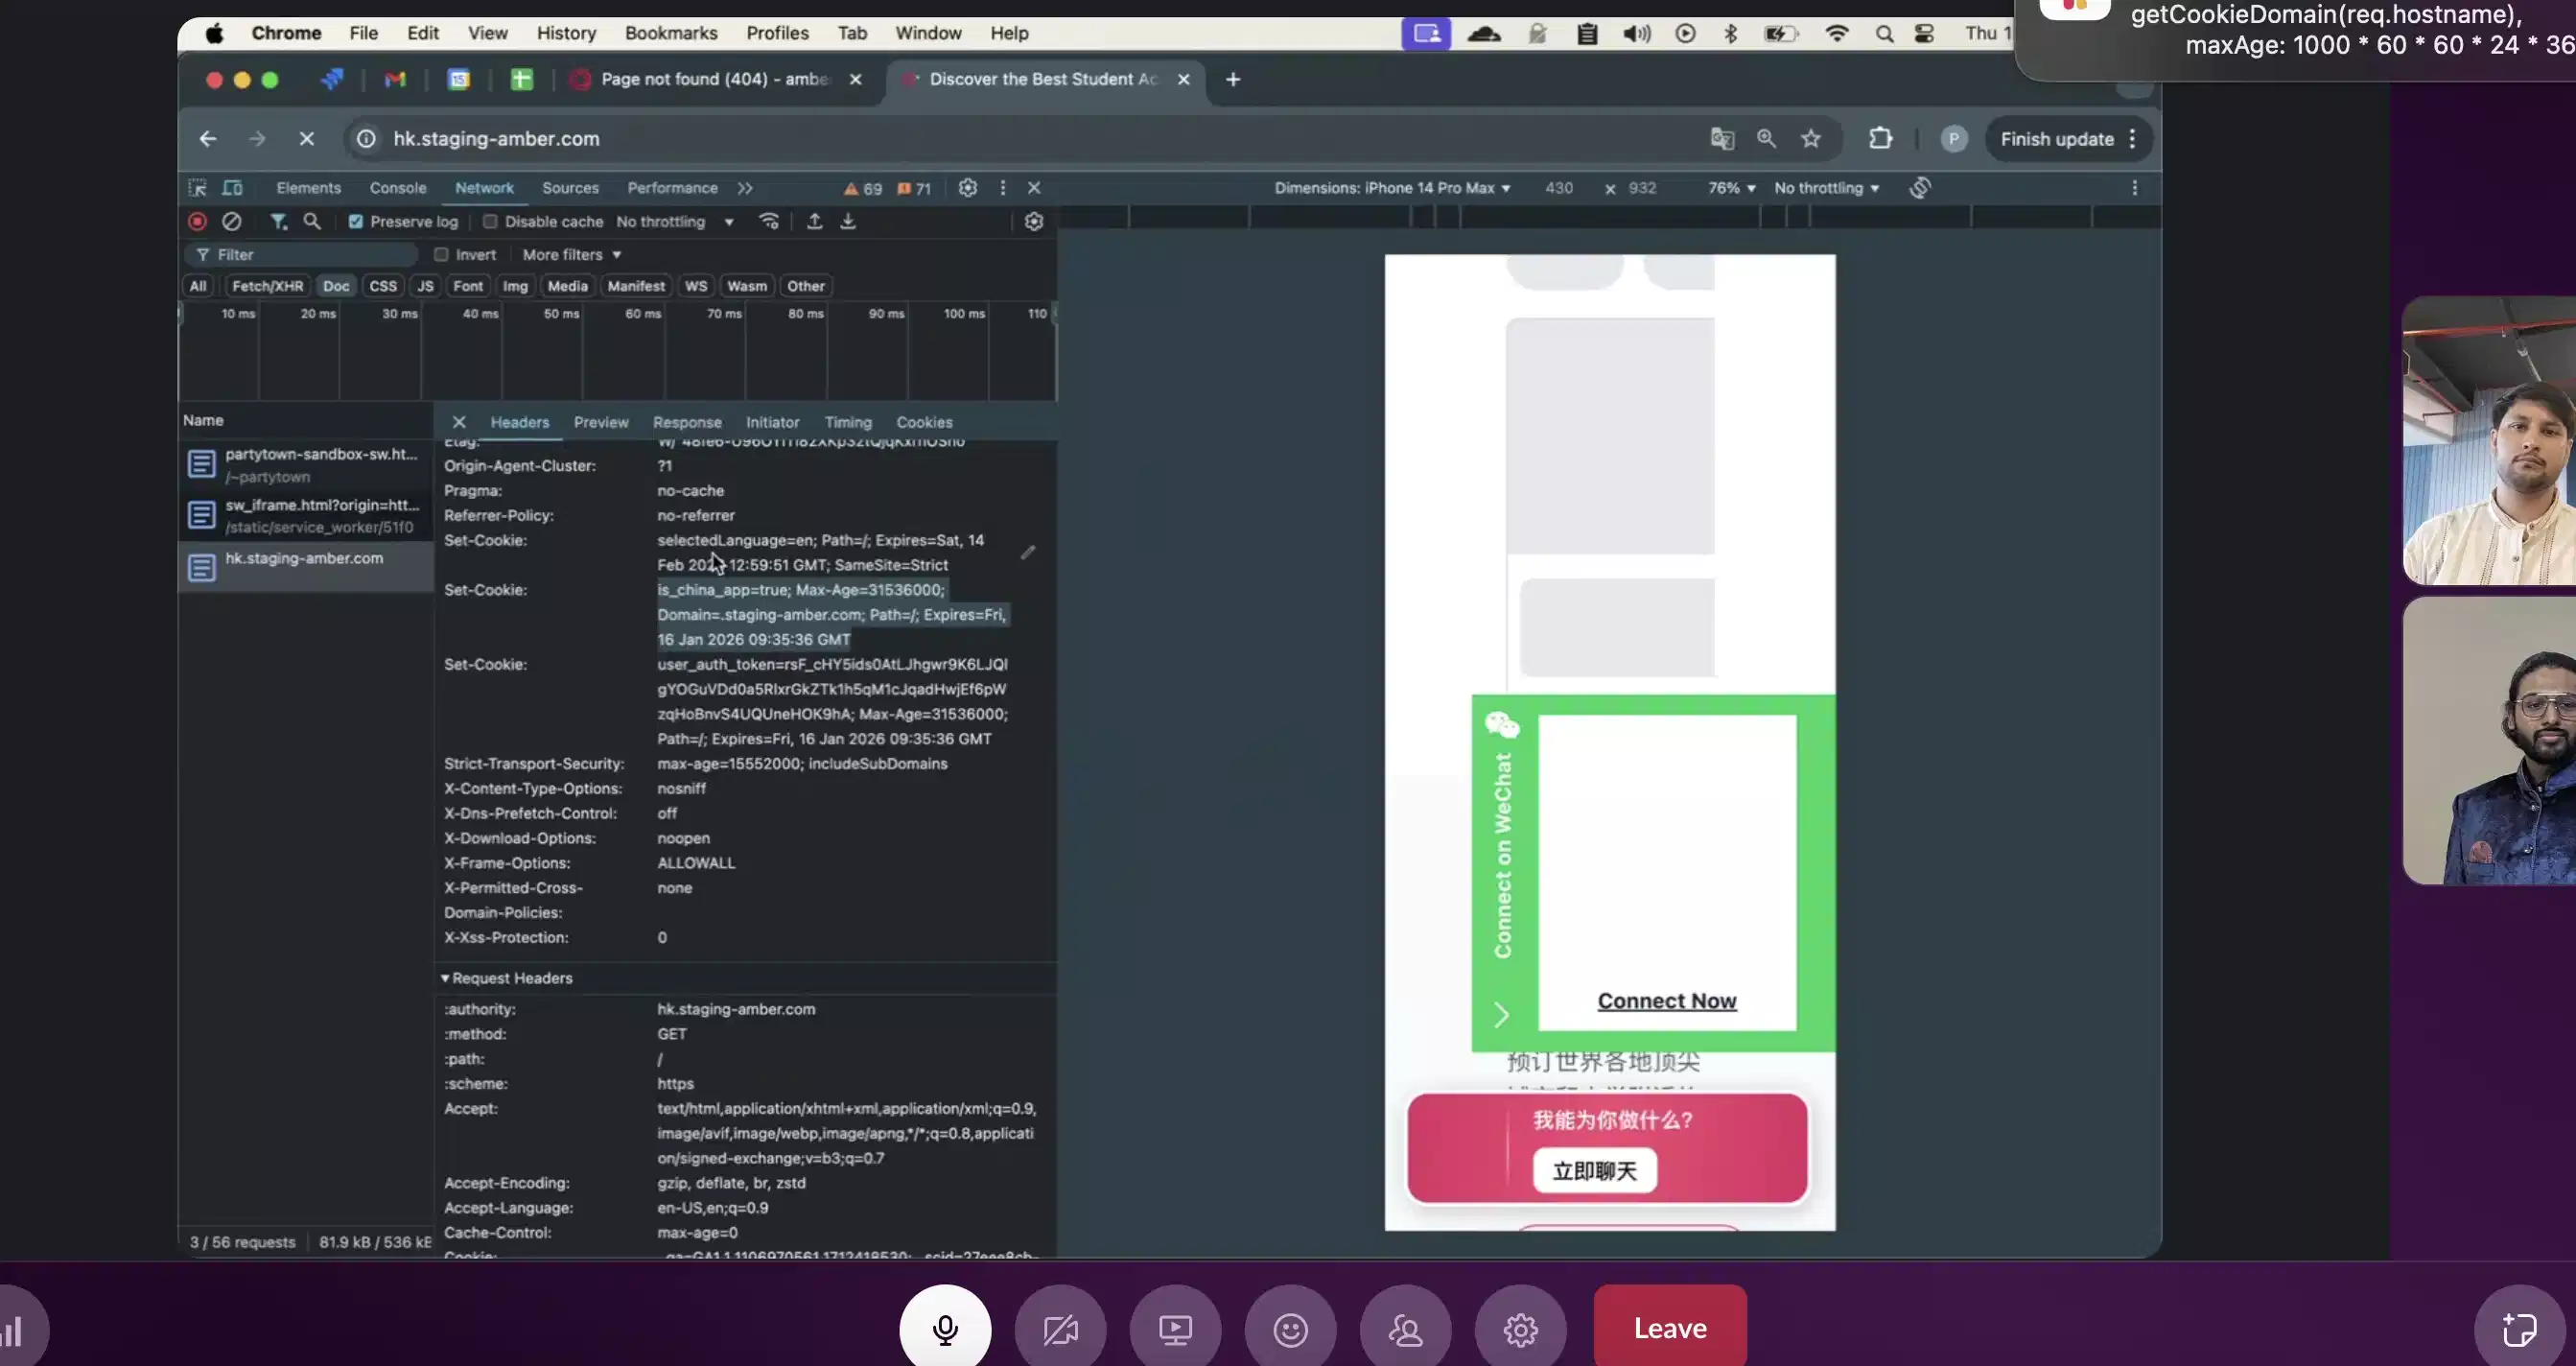Open device toolbar more options menu
The width and height of the screenshot is (2576, 1366).
2134,188
